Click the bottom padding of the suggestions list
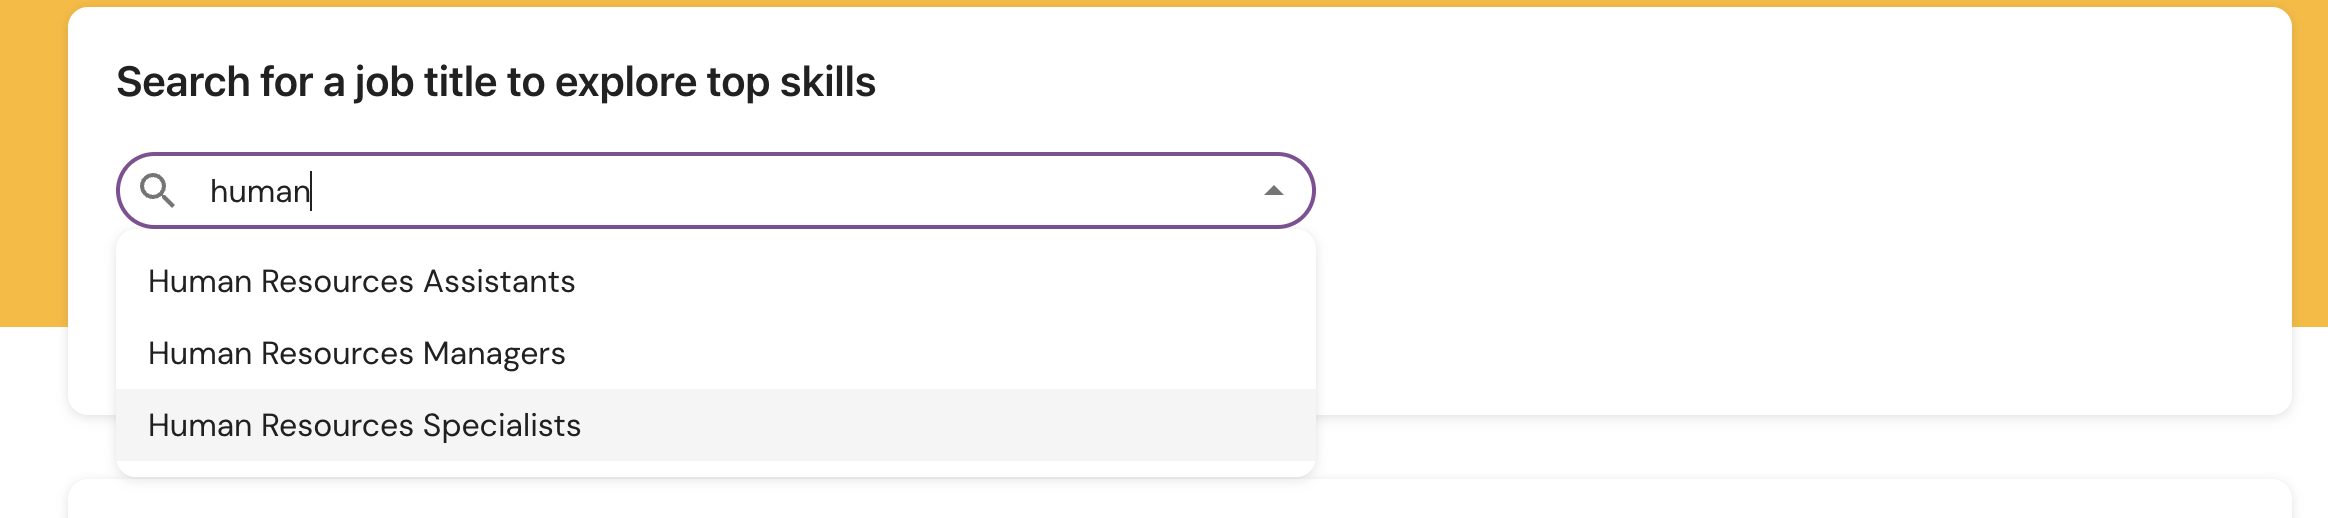Screen dimensions: 2328x518 (x=716, y=468)
